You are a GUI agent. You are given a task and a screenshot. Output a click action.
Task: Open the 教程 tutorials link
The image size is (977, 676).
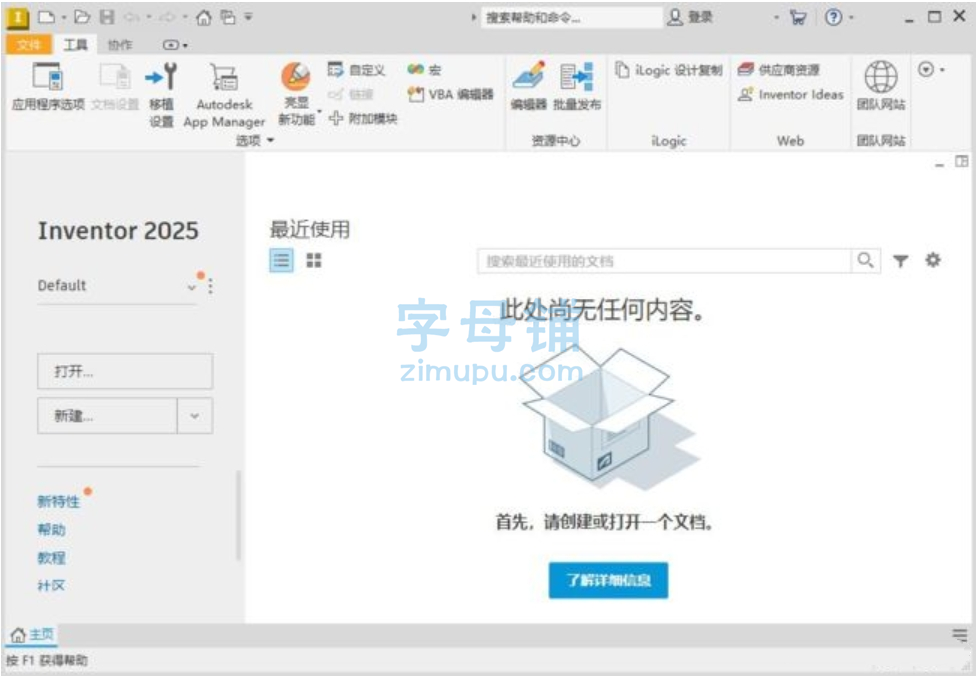tap(51, 558)
